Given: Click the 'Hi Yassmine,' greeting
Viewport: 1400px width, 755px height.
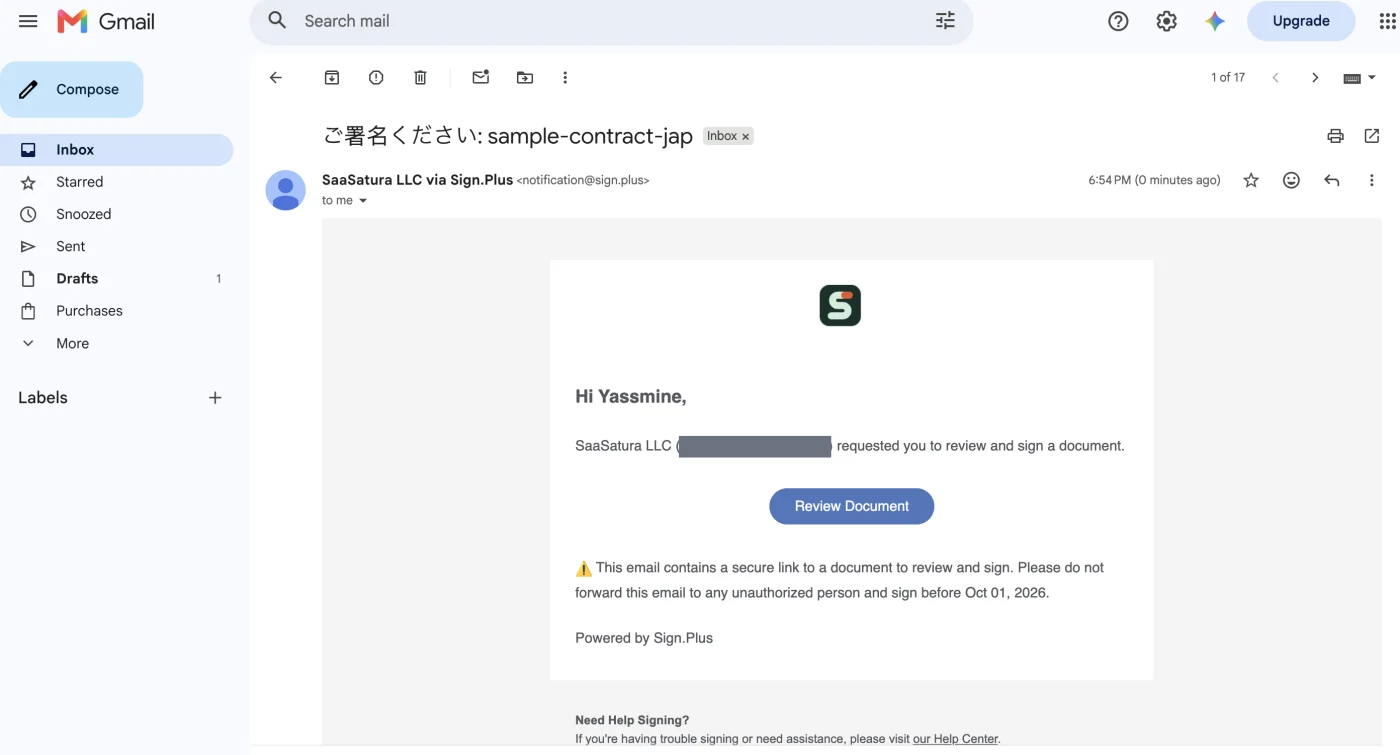Looking at the screenshot, I should pos(631,397).
